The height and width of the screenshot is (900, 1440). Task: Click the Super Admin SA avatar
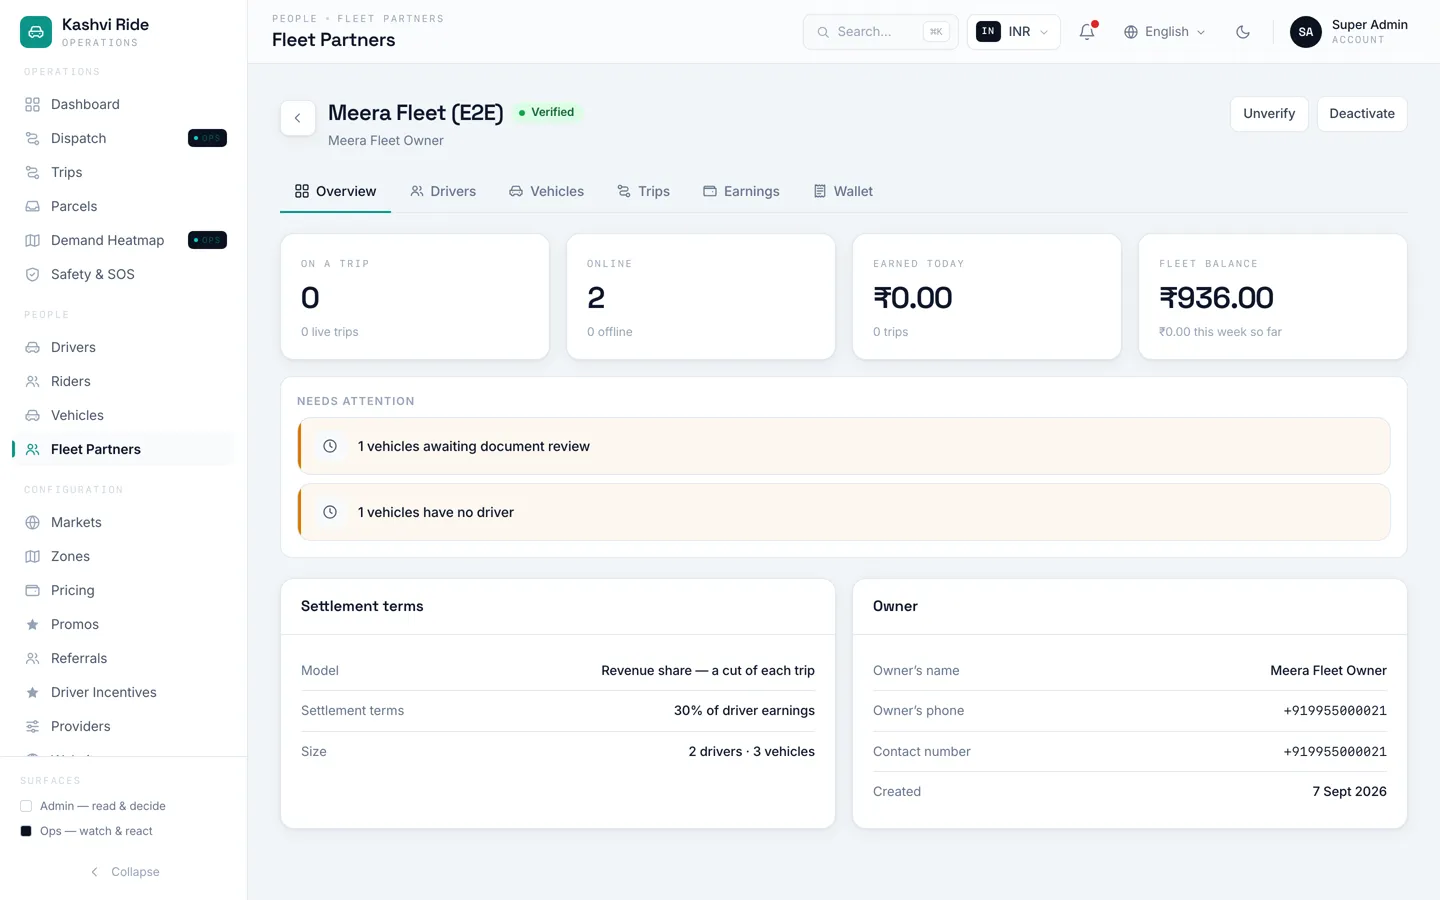click(1306, 32)
